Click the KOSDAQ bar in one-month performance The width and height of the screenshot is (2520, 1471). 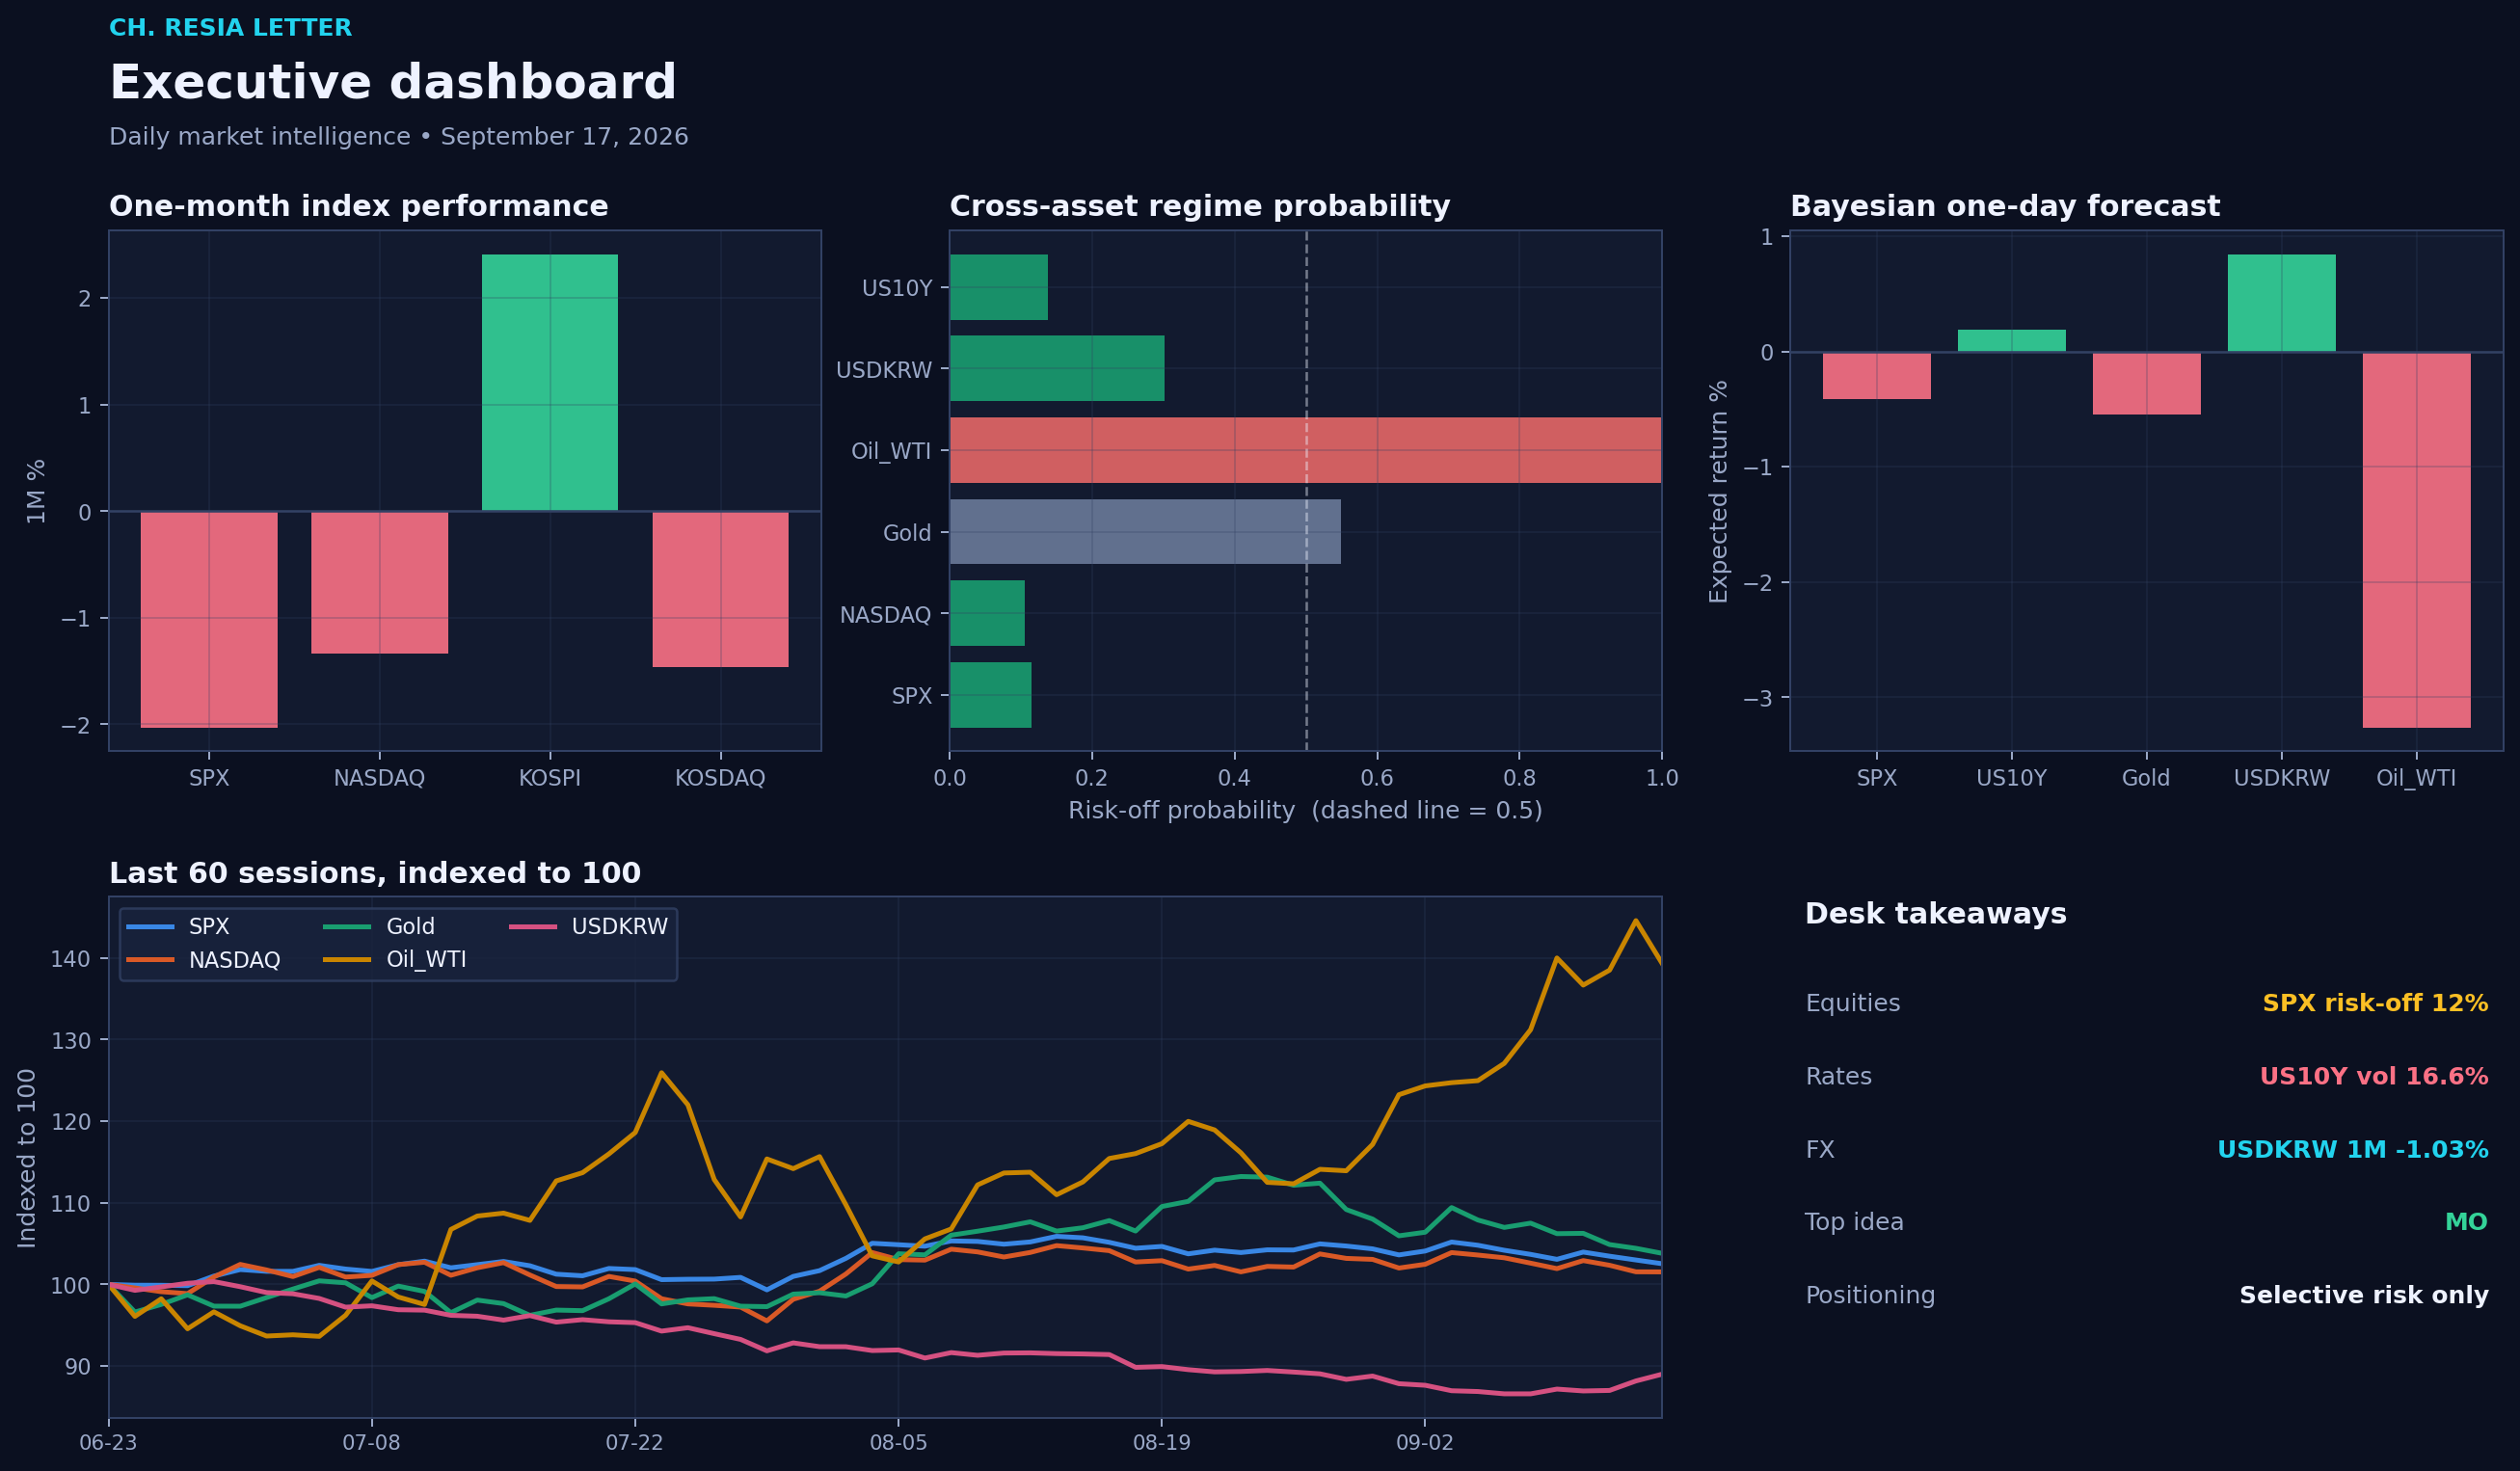(720, 589)
